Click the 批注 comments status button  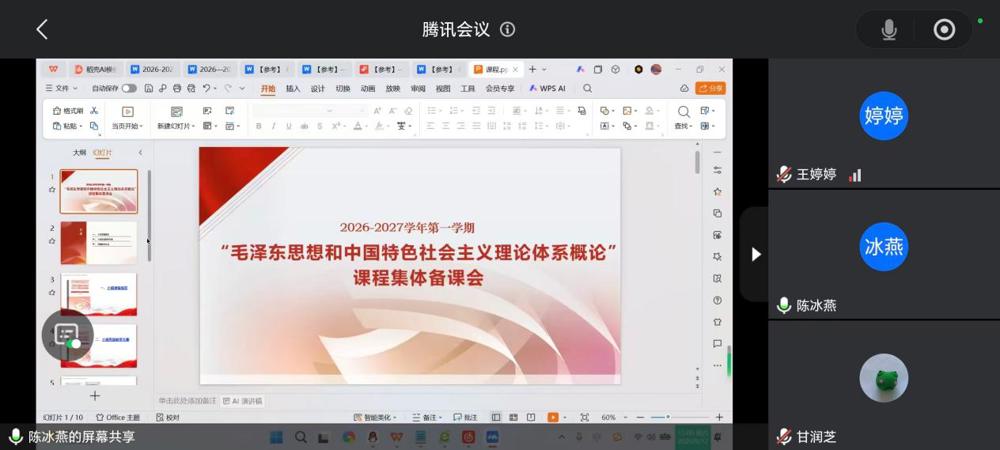(x=466, y=417)
